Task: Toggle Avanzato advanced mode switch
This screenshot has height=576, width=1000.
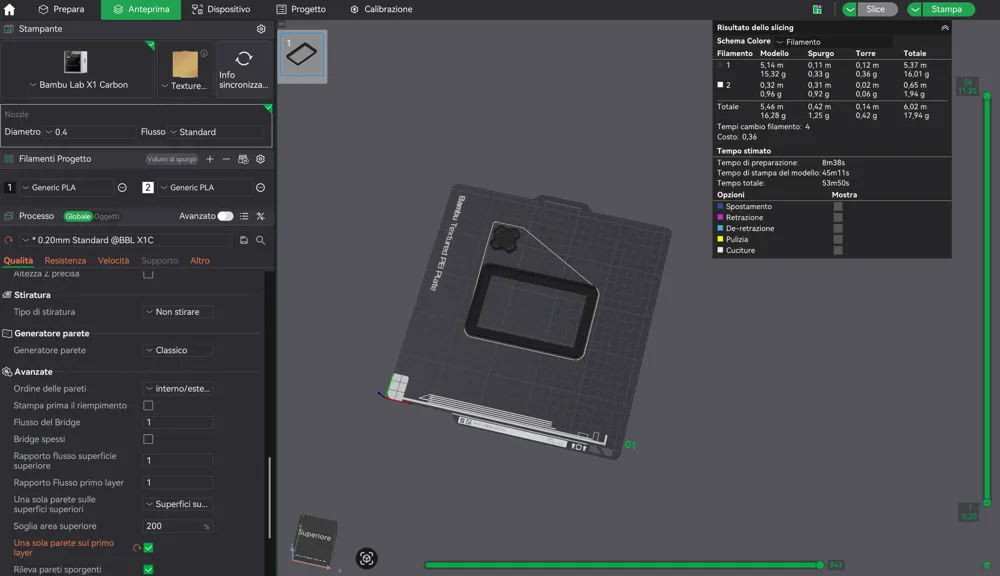Action: [x=225, y=216]
